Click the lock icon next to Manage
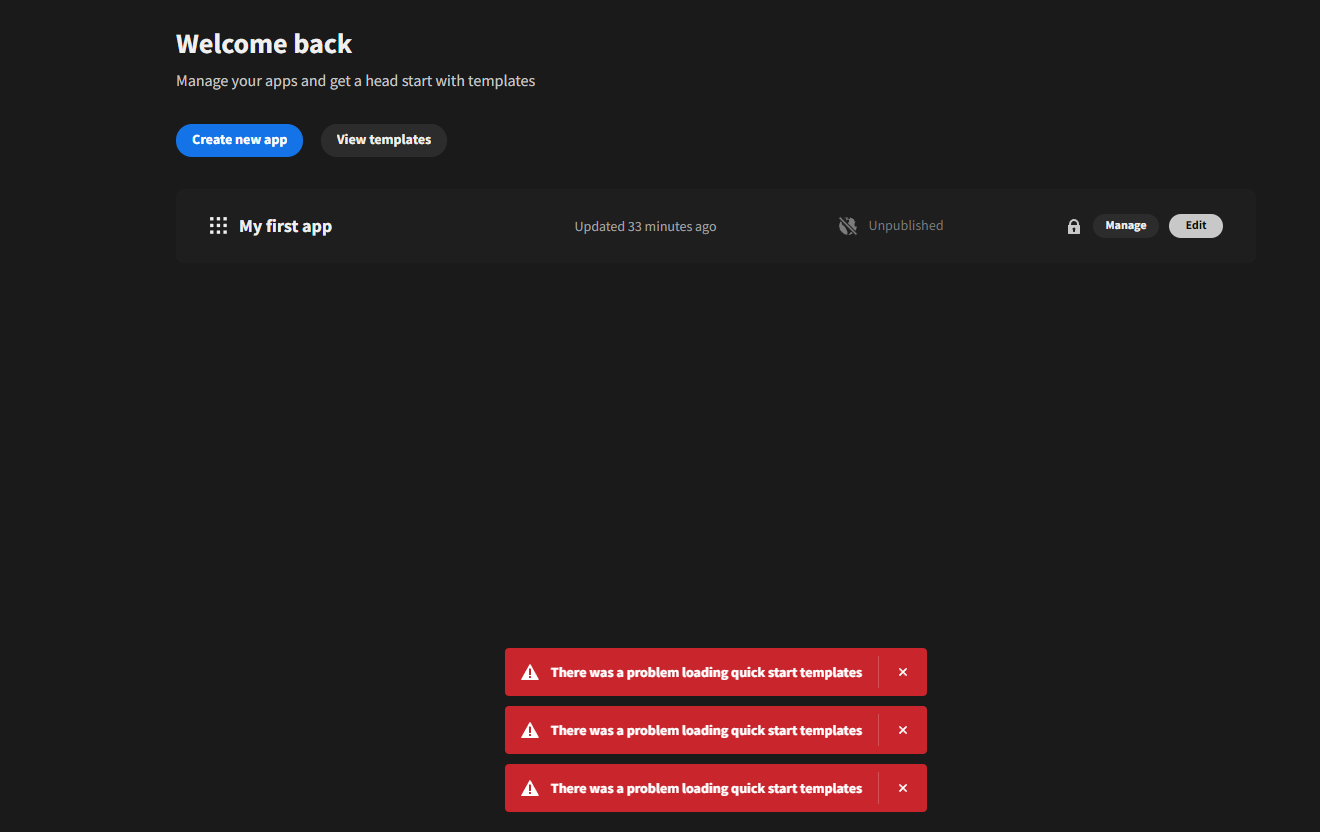This screenshot has height=832, width=1320. (1074, 227)
